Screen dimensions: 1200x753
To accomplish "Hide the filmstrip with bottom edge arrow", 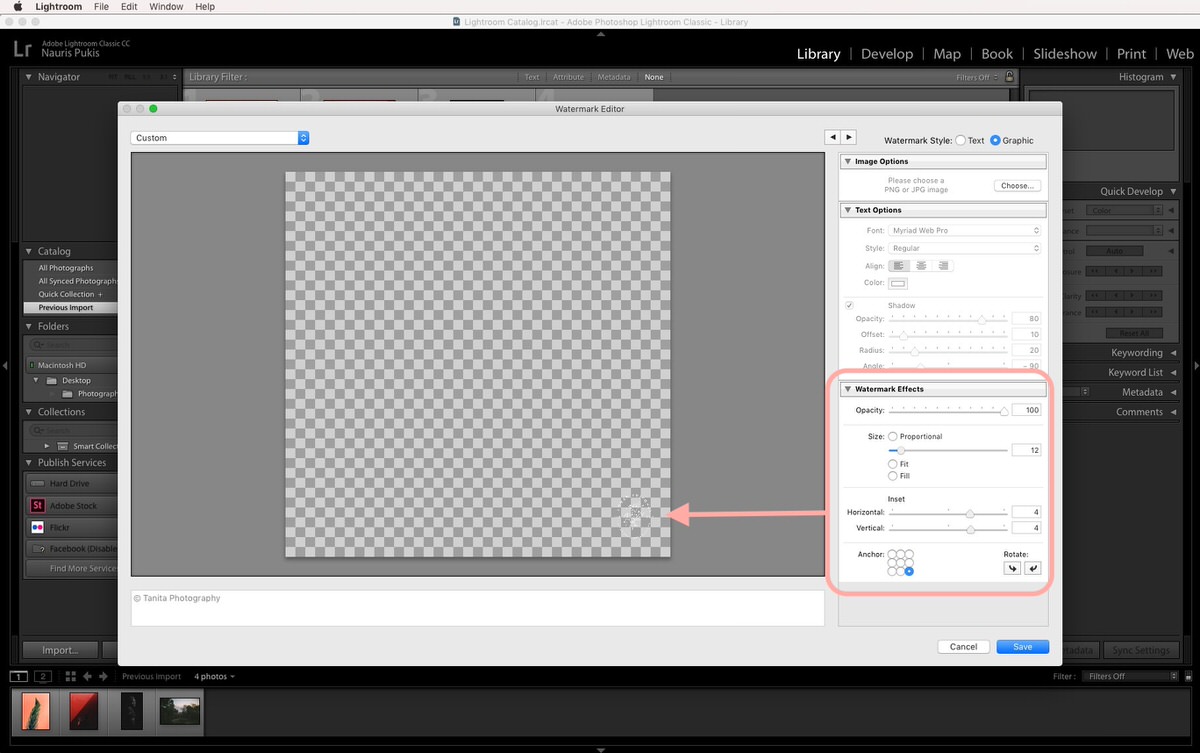I will [600, 748].
